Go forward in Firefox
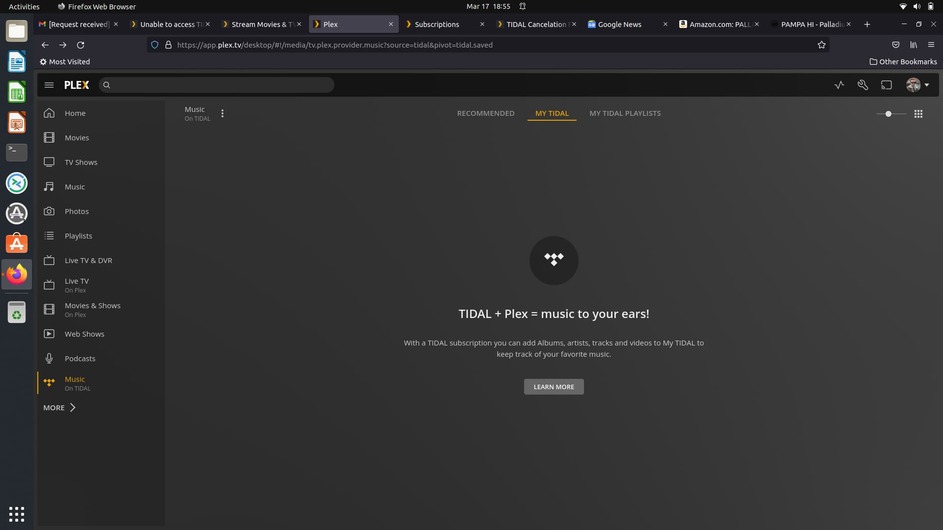The width and height of the screenshot is (943, 530). [63, 45]
